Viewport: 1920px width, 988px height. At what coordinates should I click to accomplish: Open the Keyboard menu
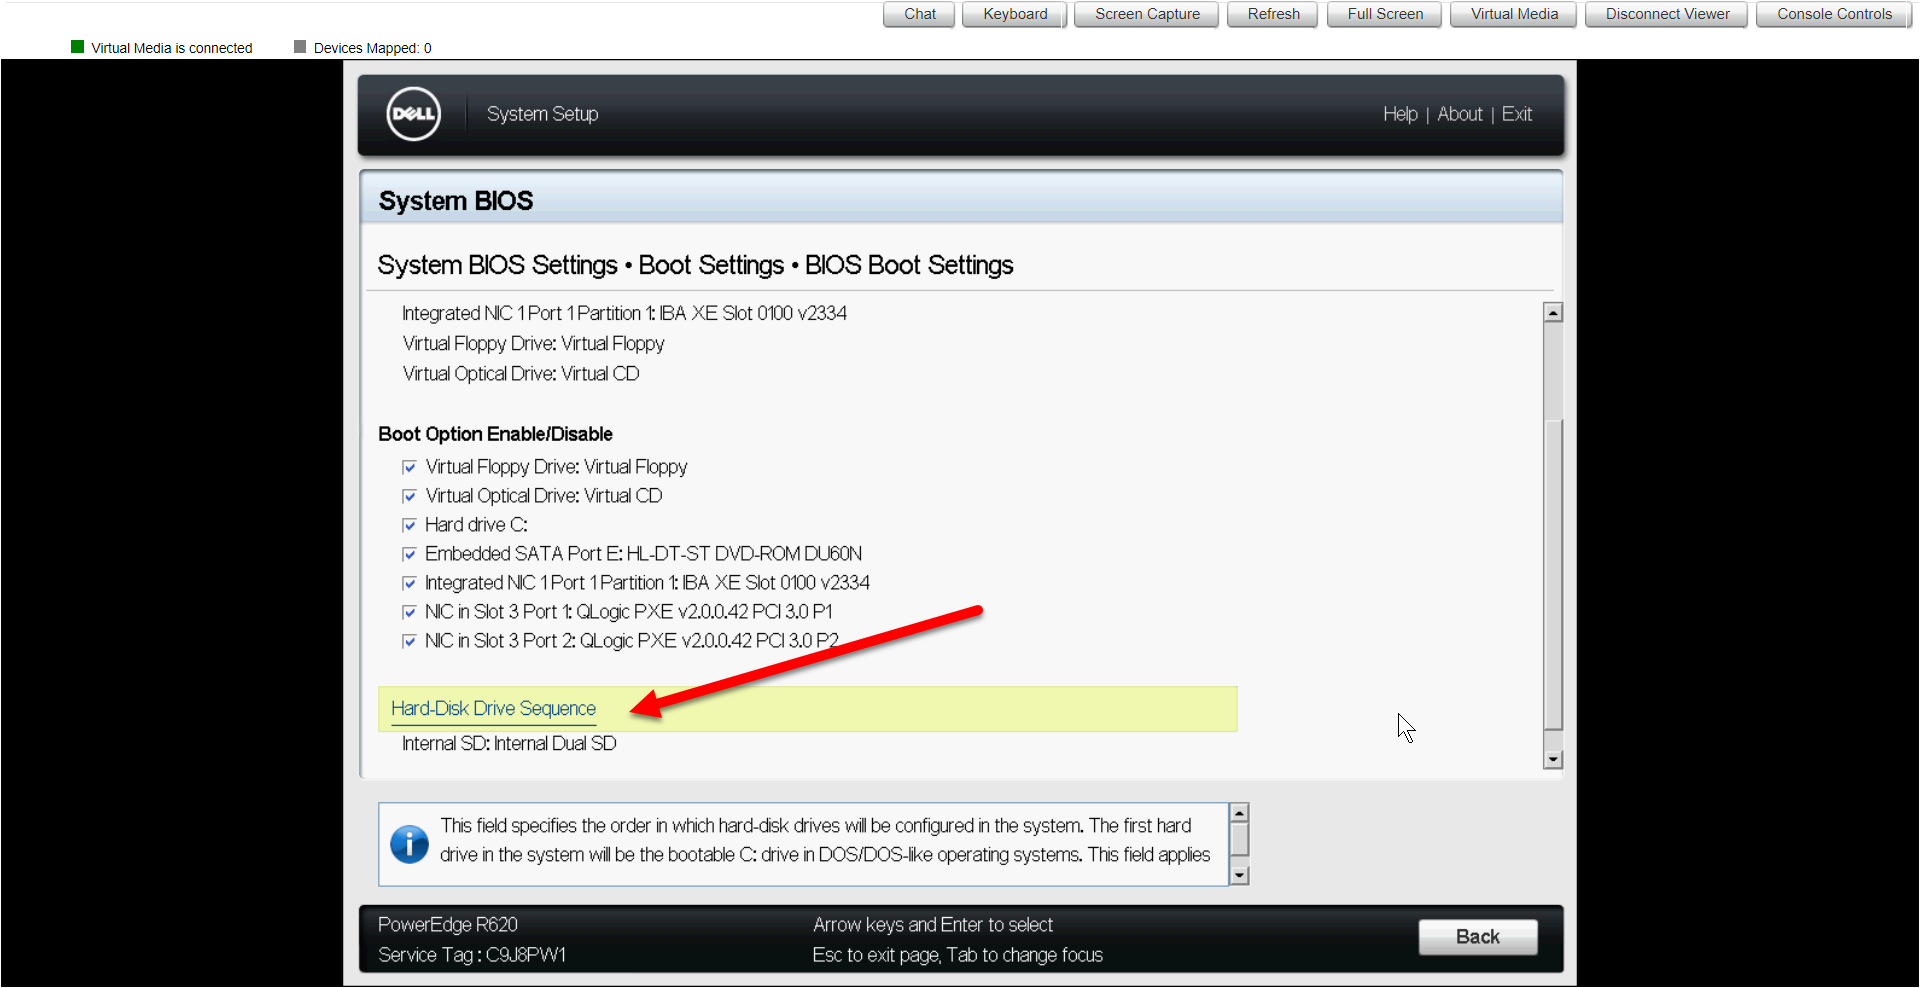[1014, 14]
